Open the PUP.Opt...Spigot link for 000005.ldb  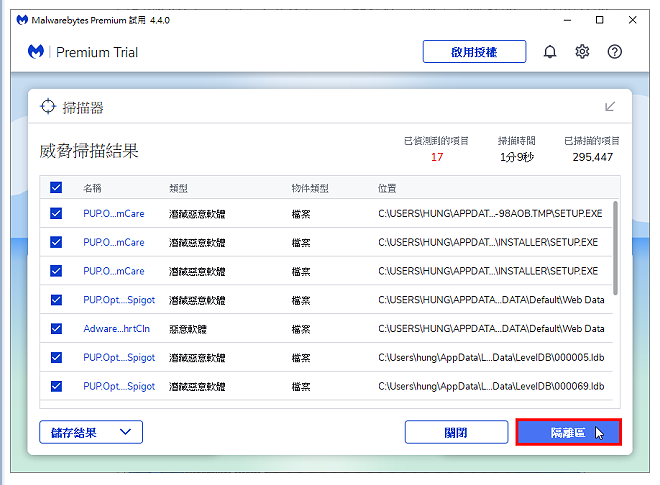pos(119,358)
